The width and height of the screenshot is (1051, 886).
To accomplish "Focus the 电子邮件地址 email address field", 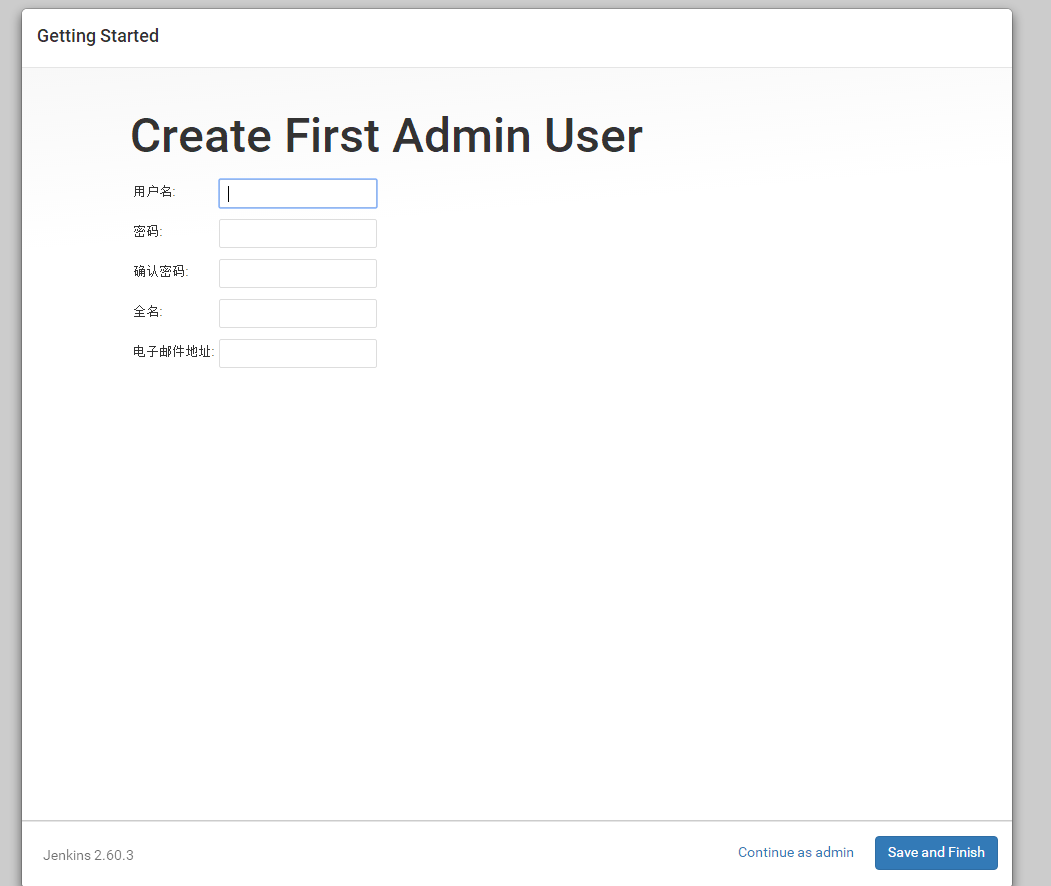I will point(297,354).
